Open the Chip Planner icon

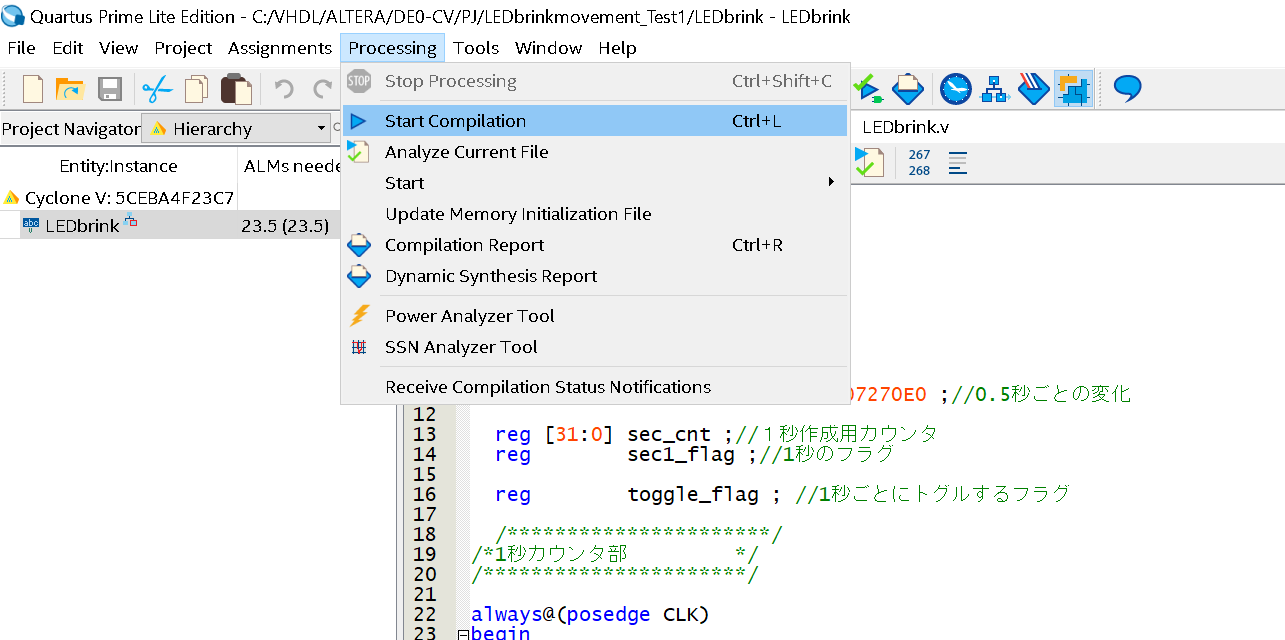pos(1073,89)
